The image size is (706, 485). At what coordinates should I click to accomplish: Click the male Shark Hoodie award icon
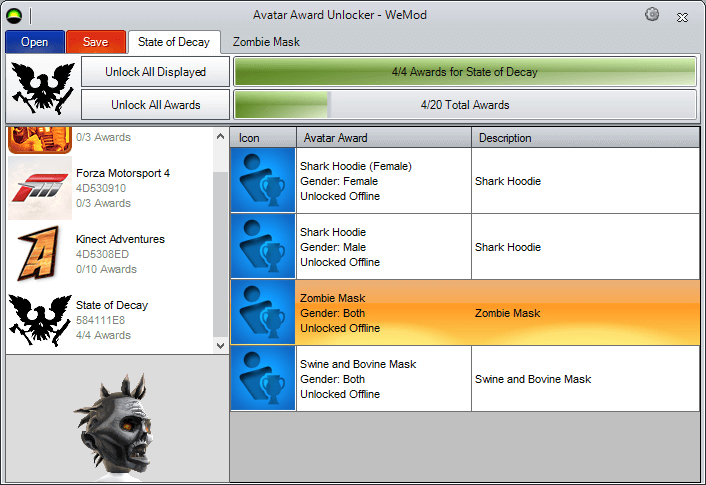tap(263, 247)
